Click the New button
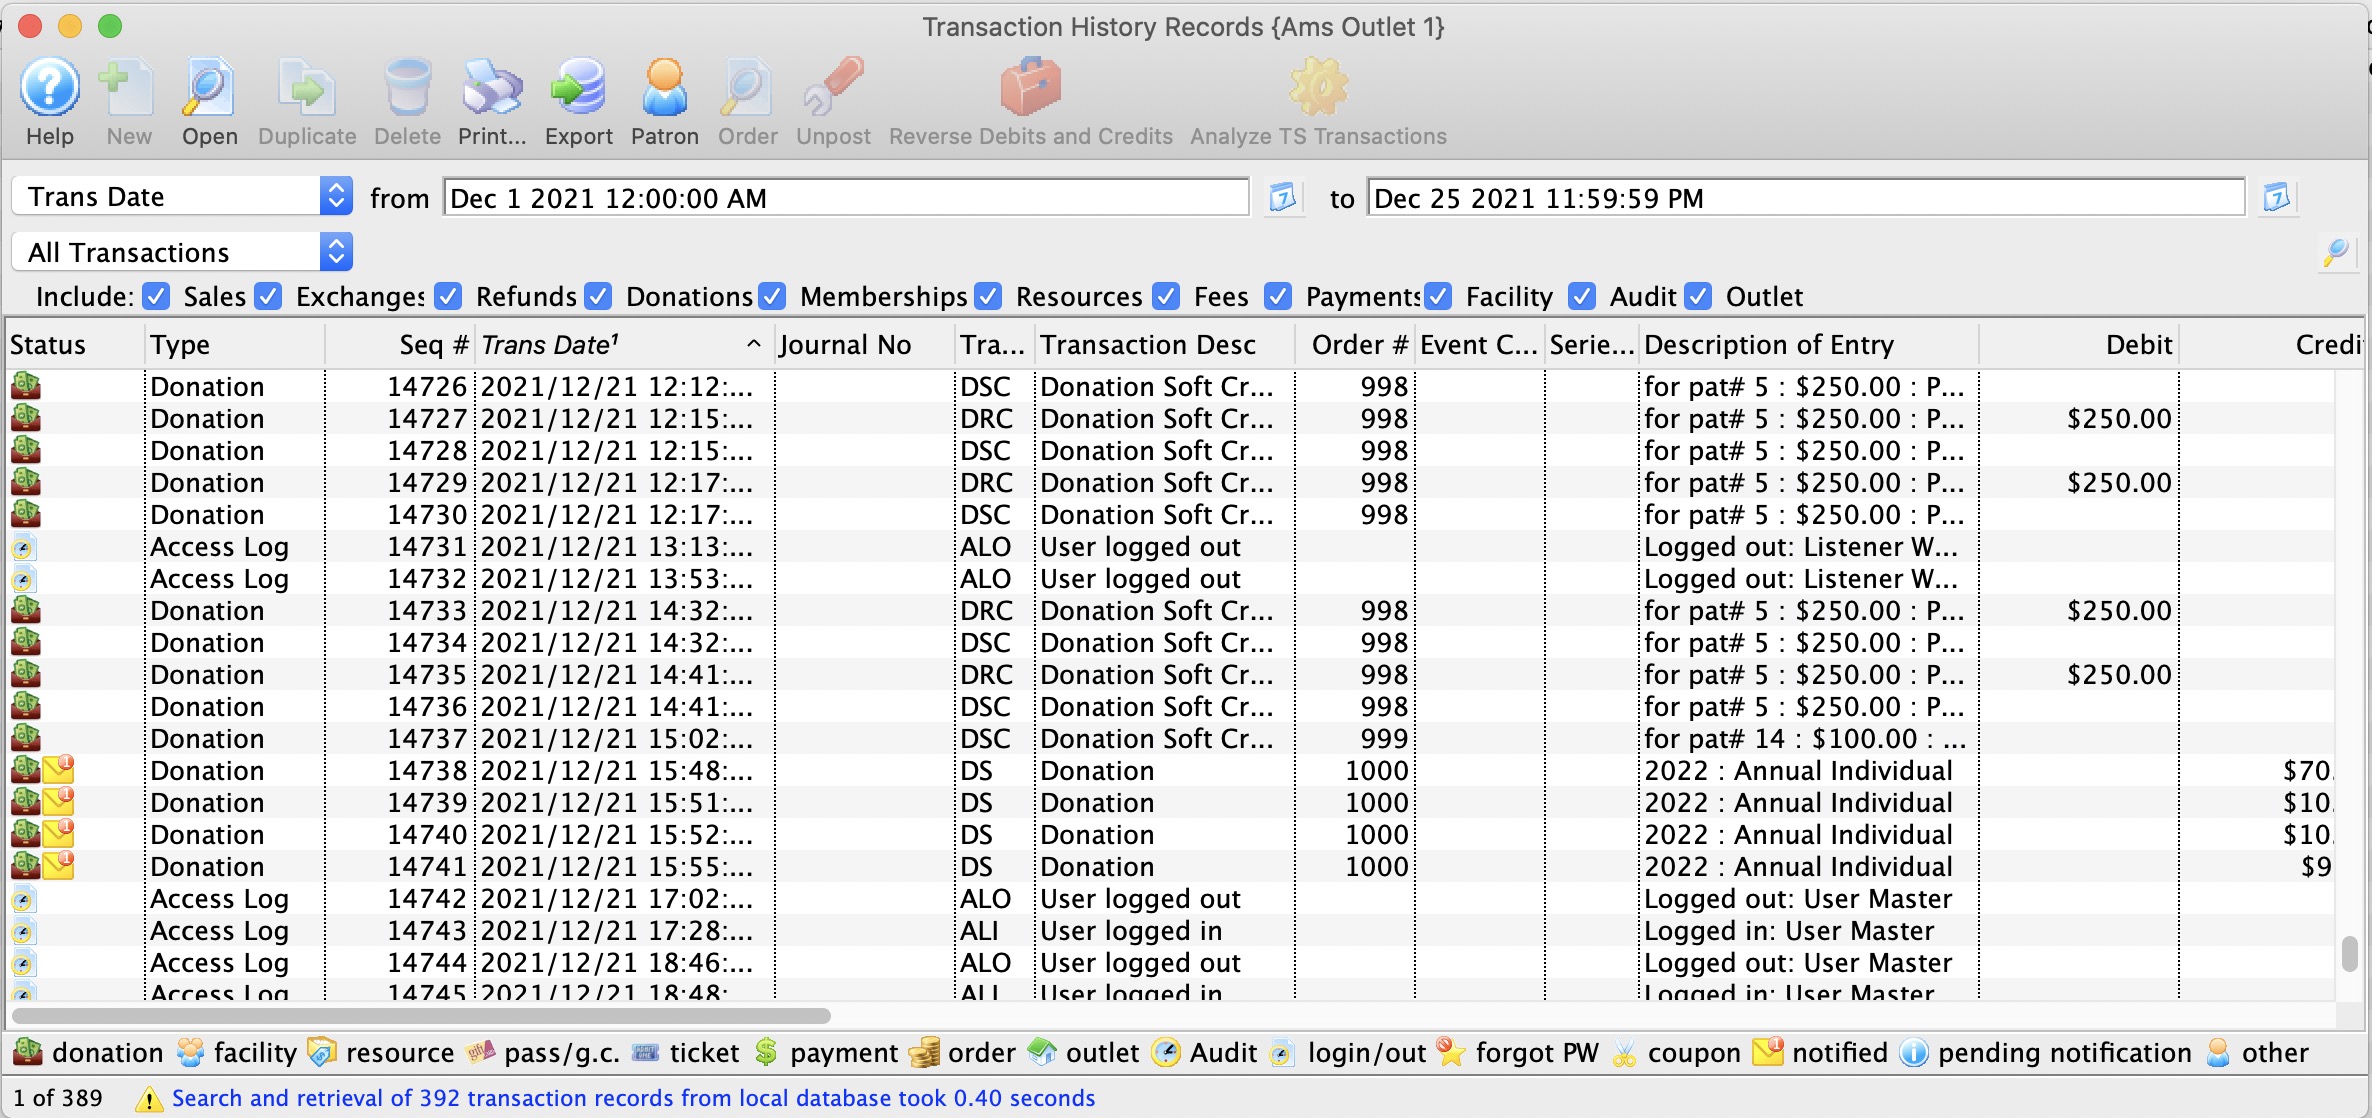 click(x=127, y=100)
